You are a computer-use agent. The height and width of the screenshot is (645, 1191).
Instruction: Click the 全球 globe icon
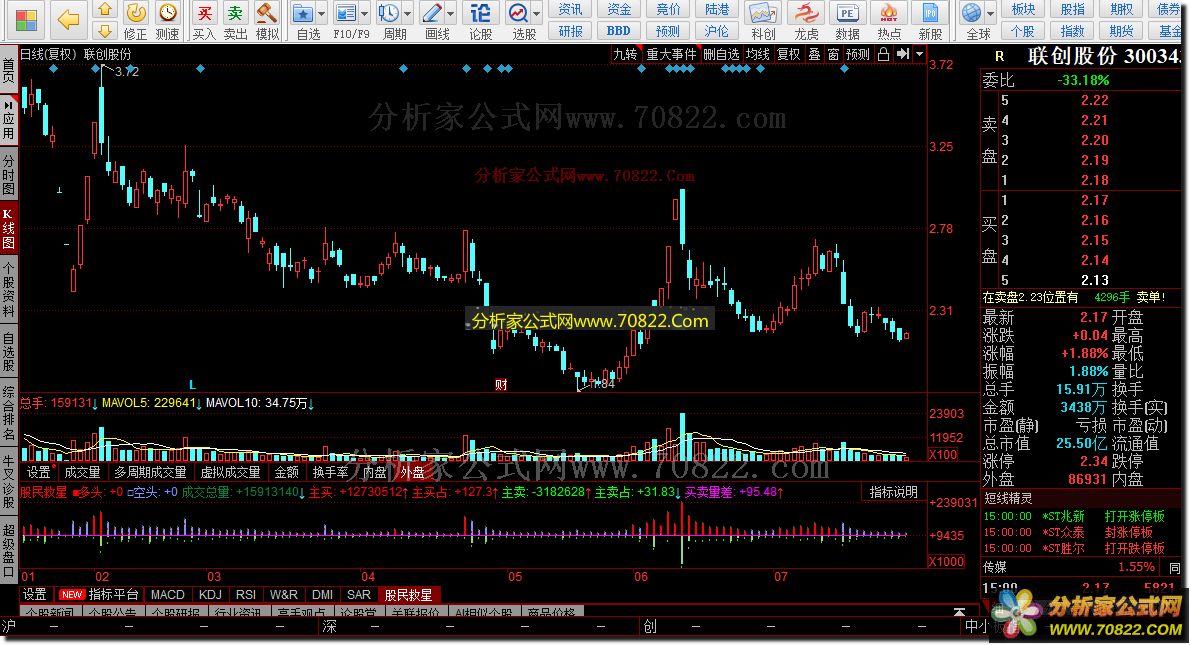click(x=971, y=13)
